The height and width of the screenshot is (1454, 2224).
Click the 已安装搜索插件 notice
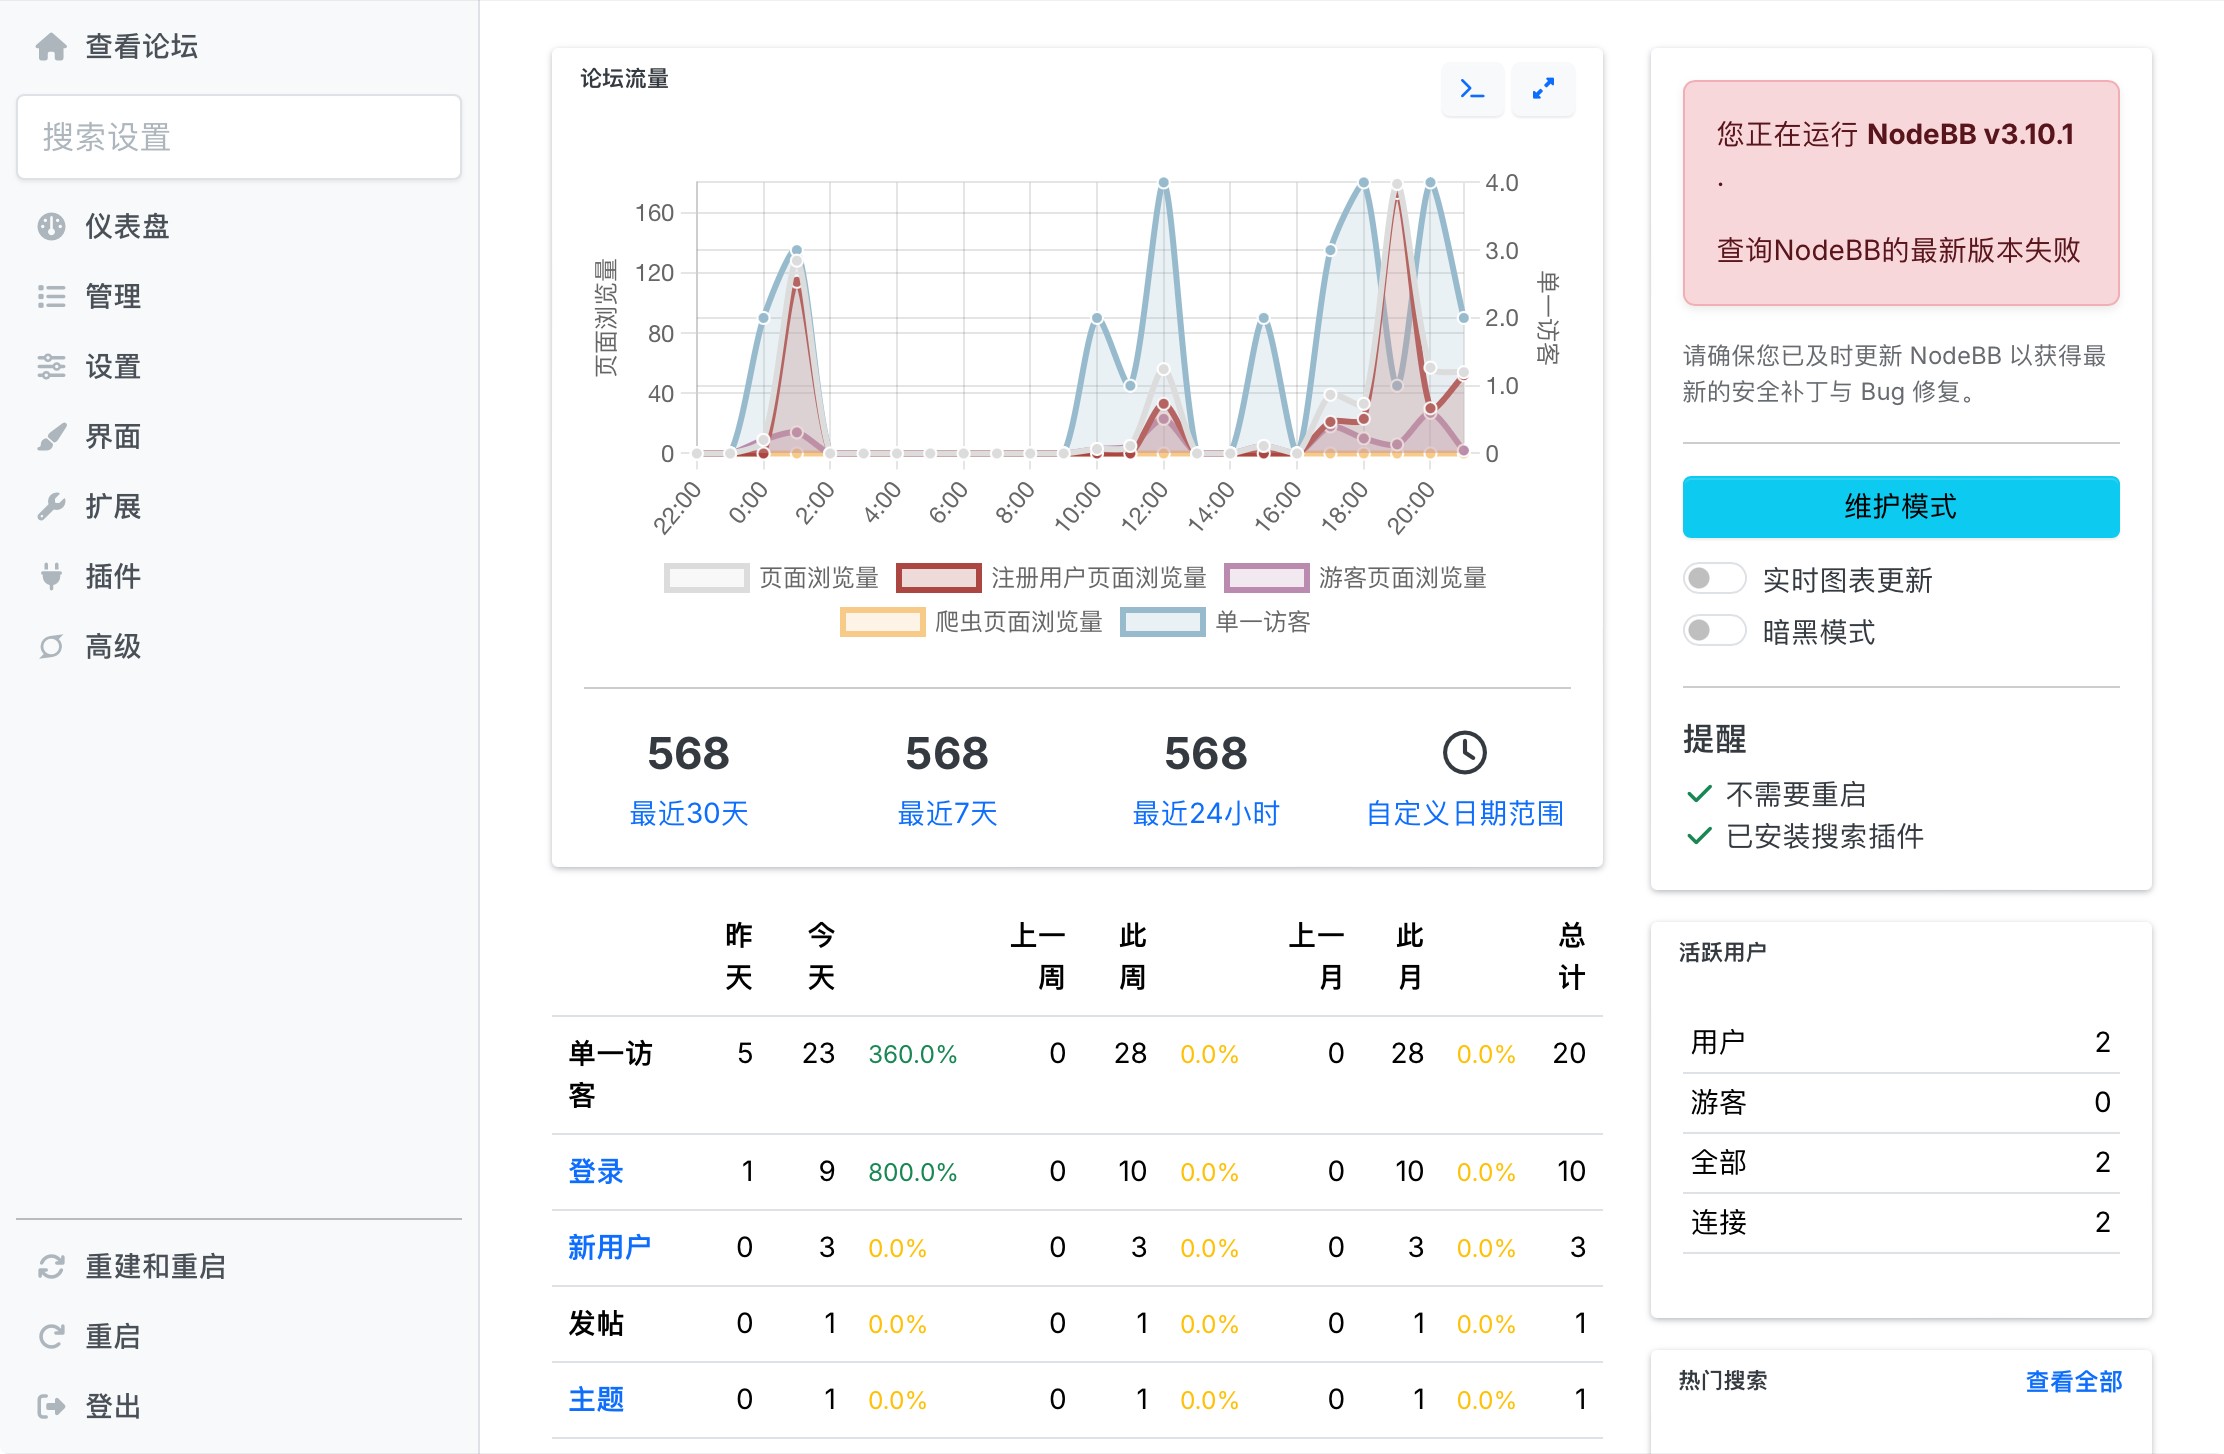point(1805,836)
